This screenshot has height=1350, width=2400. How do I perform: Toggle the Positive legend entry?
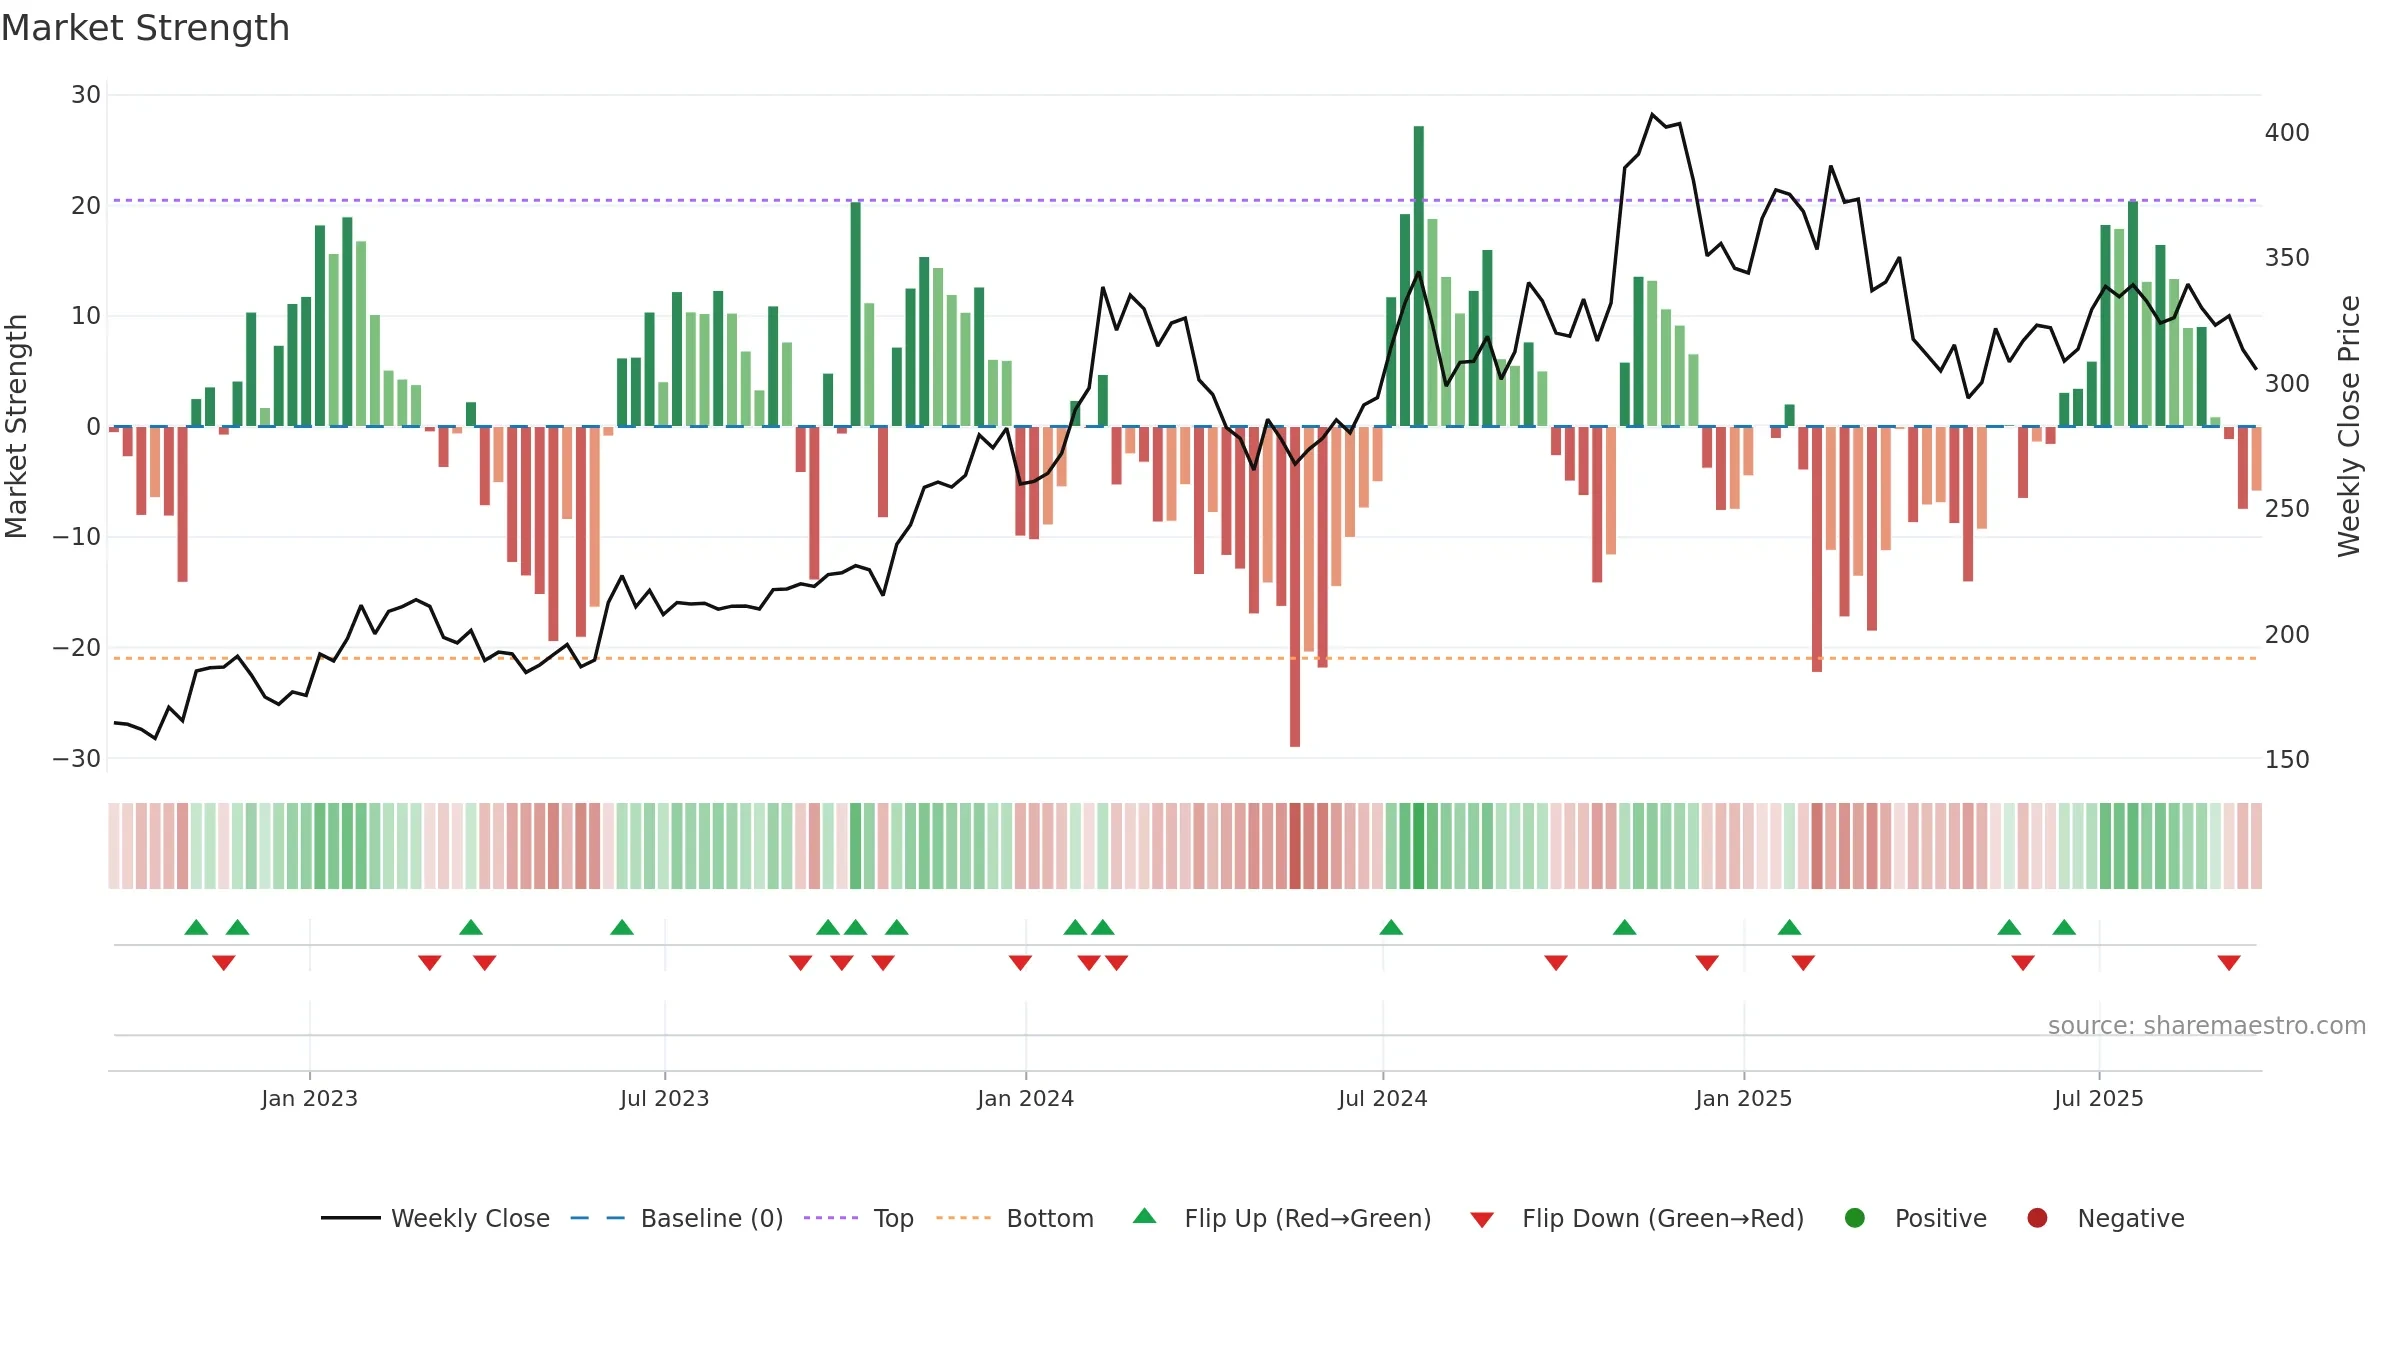1915,1218
